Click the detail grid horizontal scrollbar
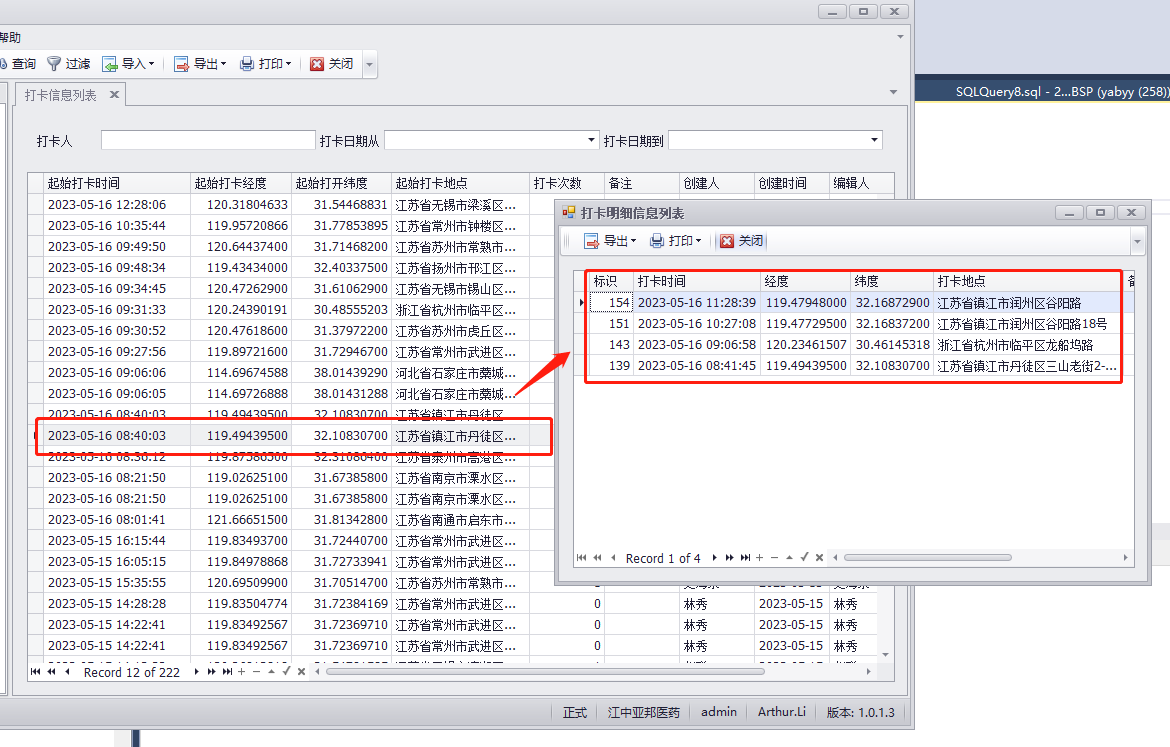 [927, 558]
